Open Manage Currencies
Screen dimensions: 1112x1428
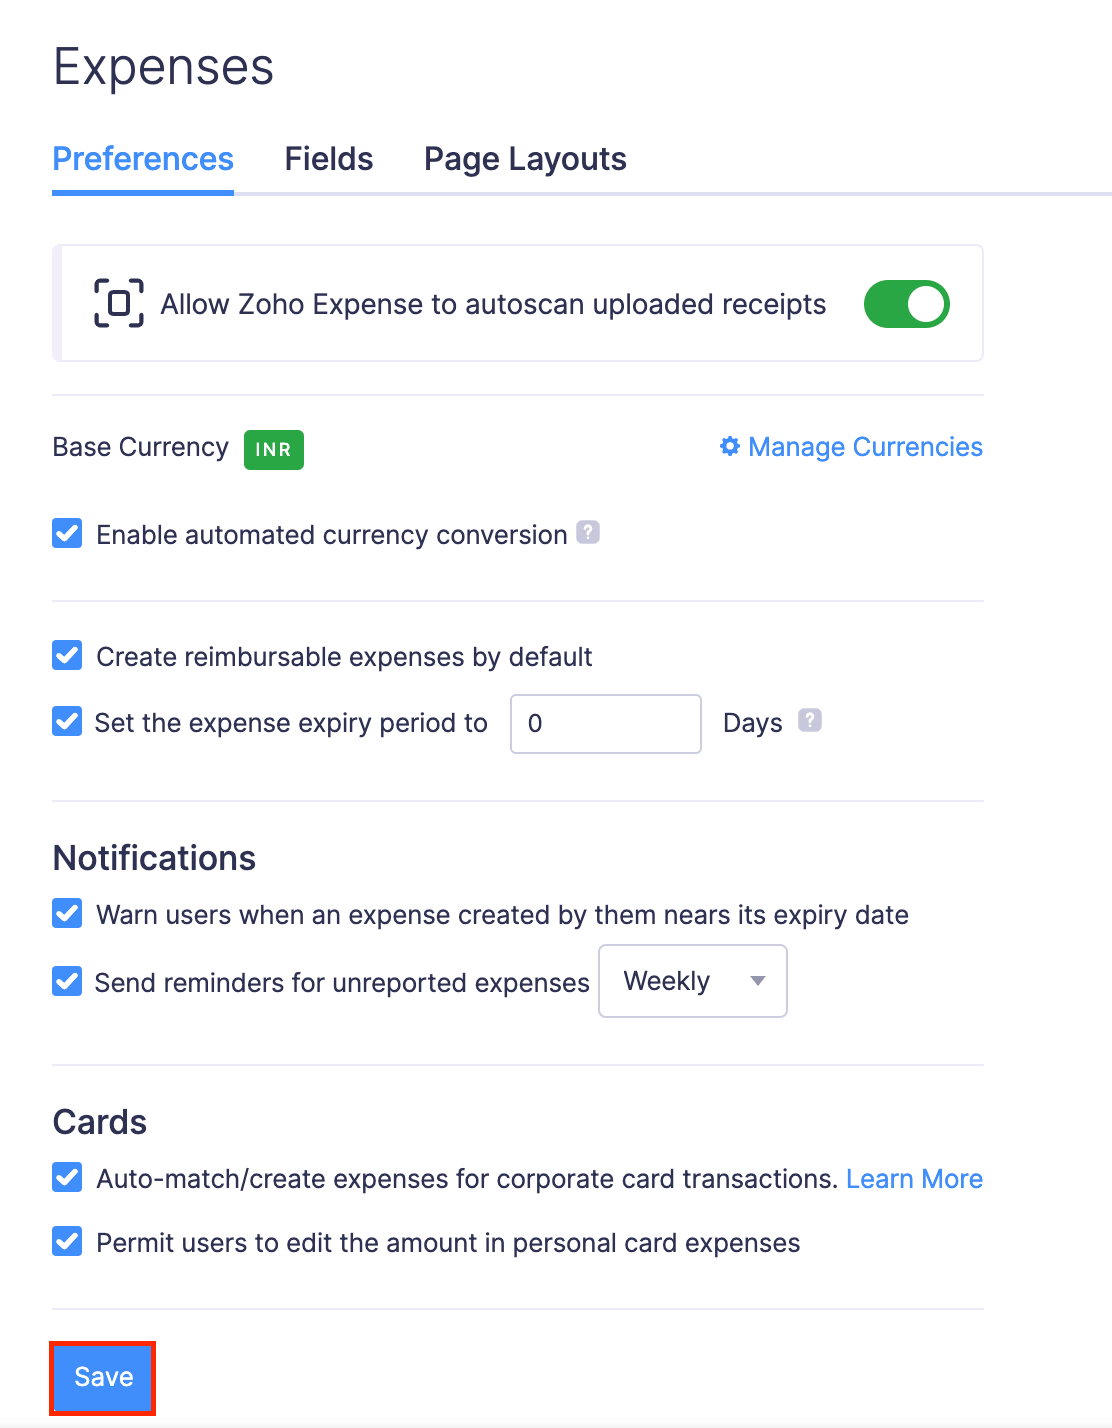point(865,447)
